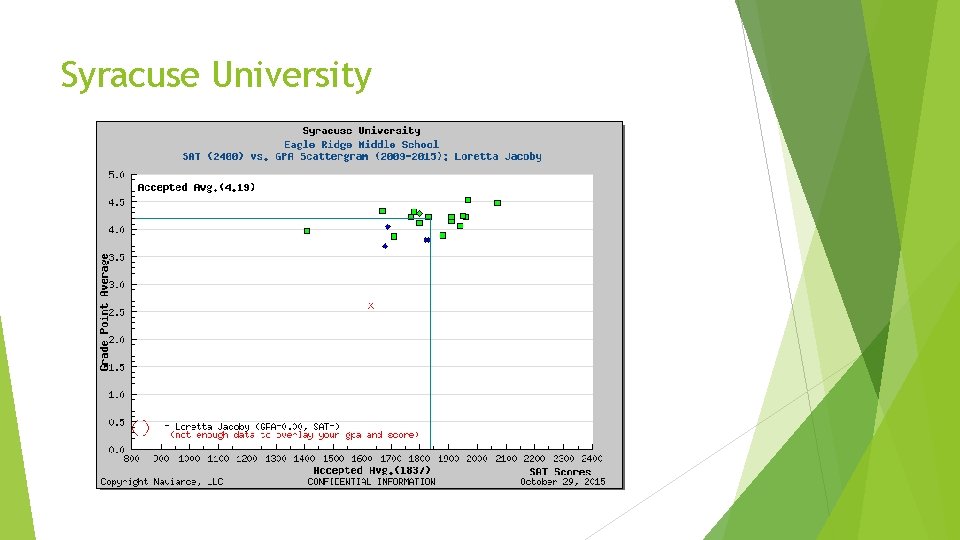Click the "800" x-axis tick label
960x540 pixels.
point(132,459)
